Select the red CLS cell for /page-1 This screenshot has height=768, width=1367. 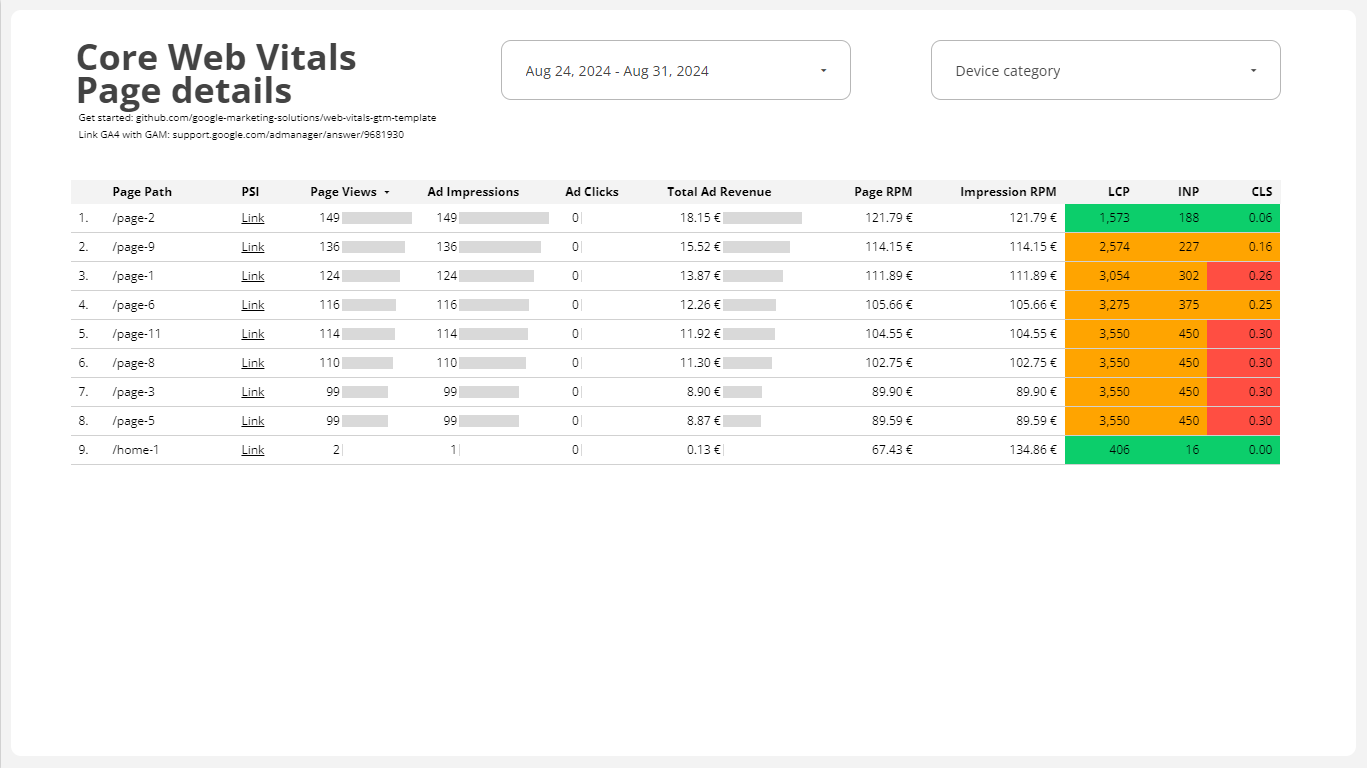click(x=1242, y=275)
